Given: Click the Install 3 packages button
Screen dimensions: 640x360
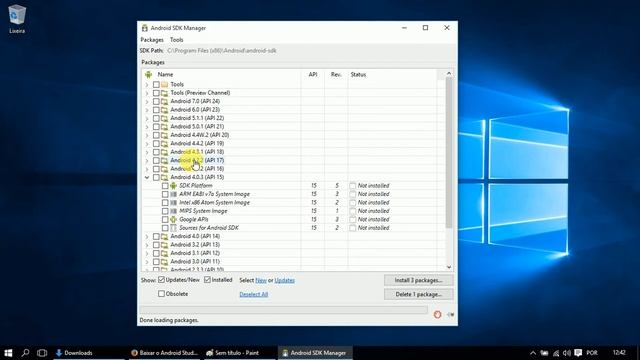Looking at the screenshot, I should click(x=418, y=280).
